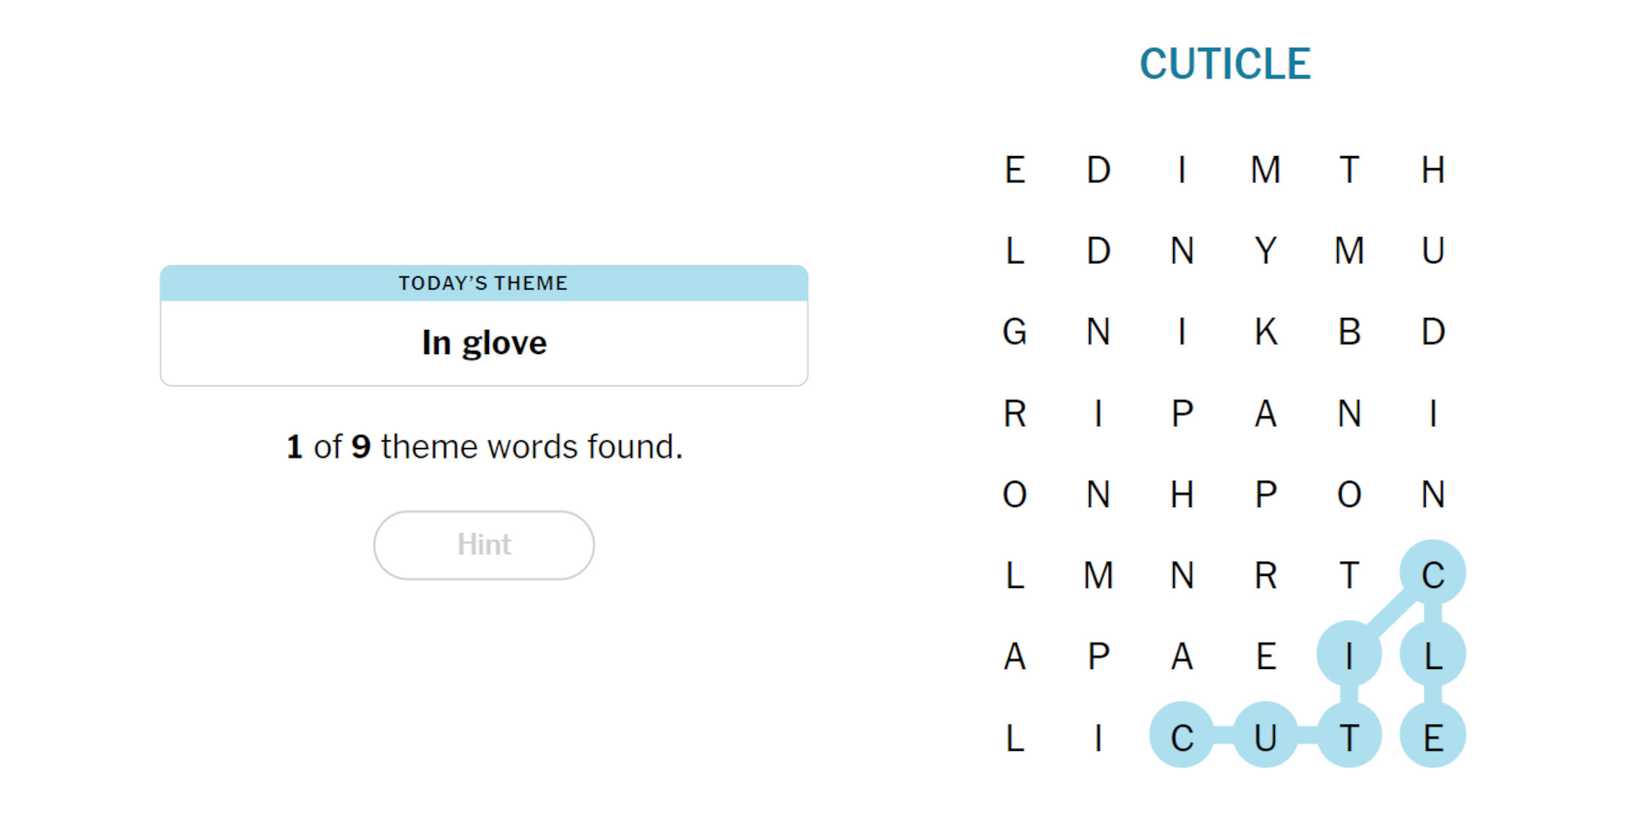1650x825 pixels.
Task: Click the highlighted letter U
Action: click(1265, 738)
